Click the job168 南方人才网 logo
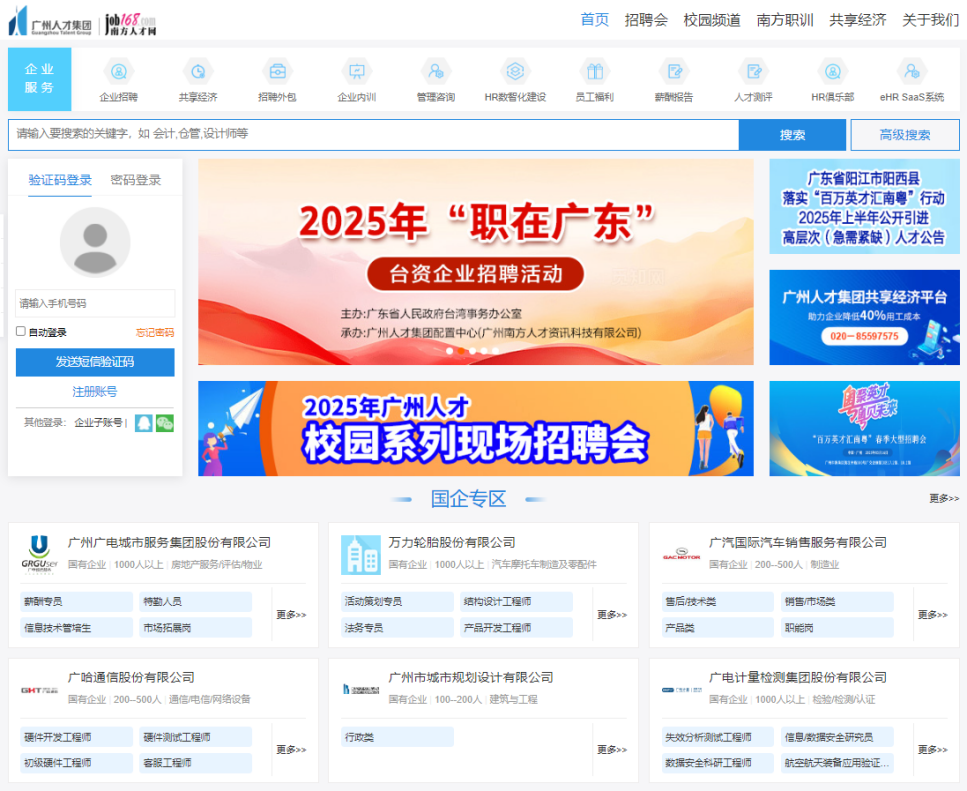 tap(130, 24)
